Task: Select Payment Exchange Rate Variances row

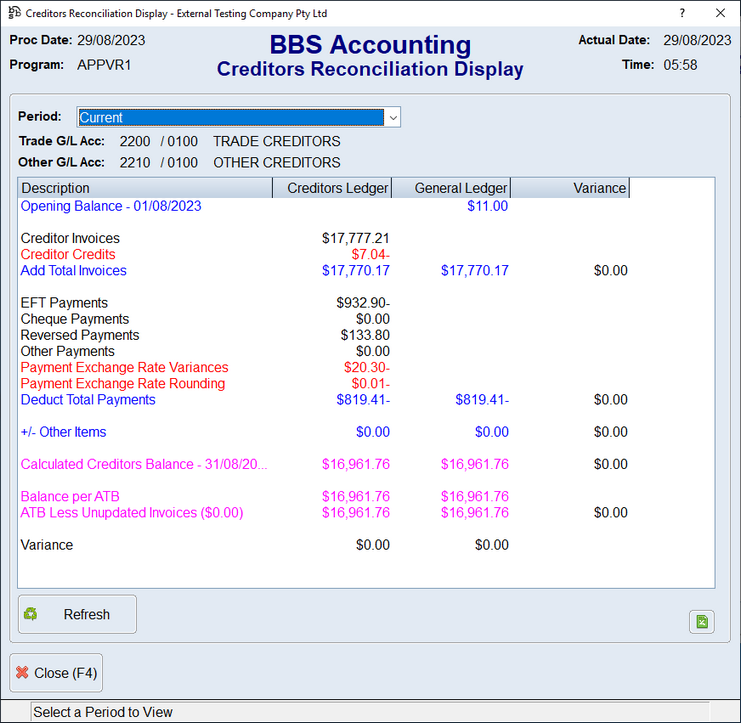Action: [x=124, y=367]
